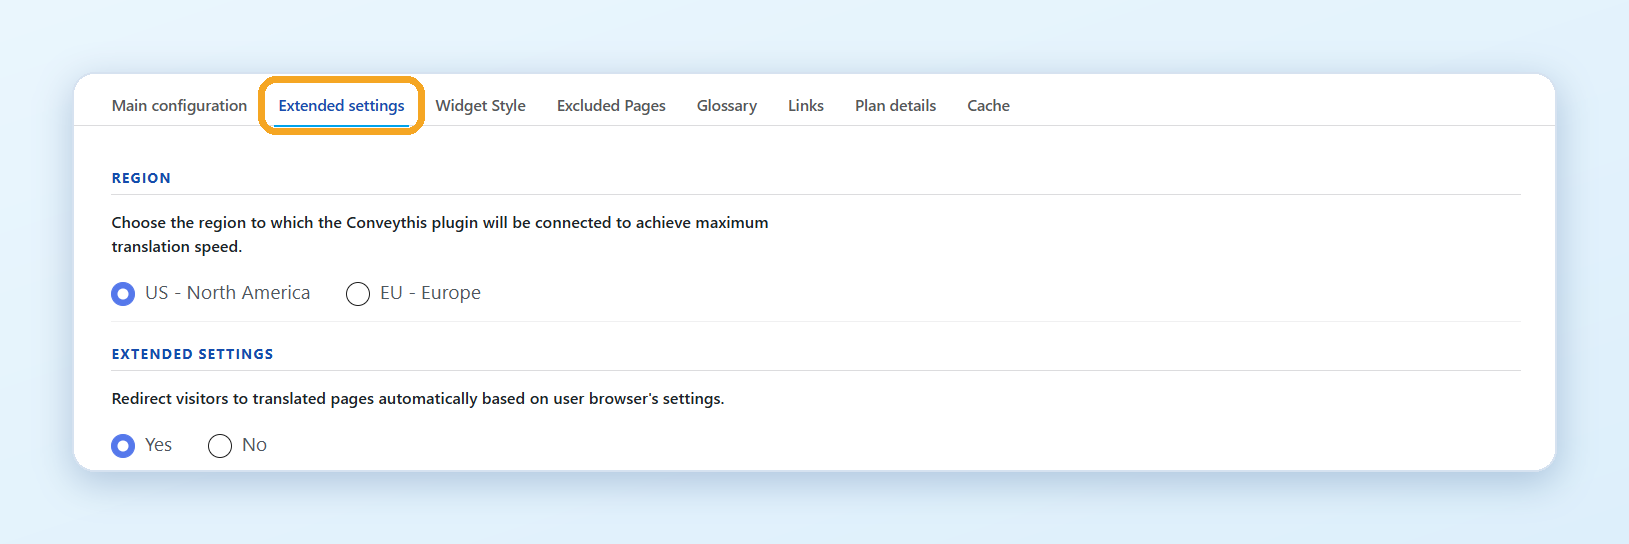Open the Cache tab
The image size is (1629, 544).
988,105
